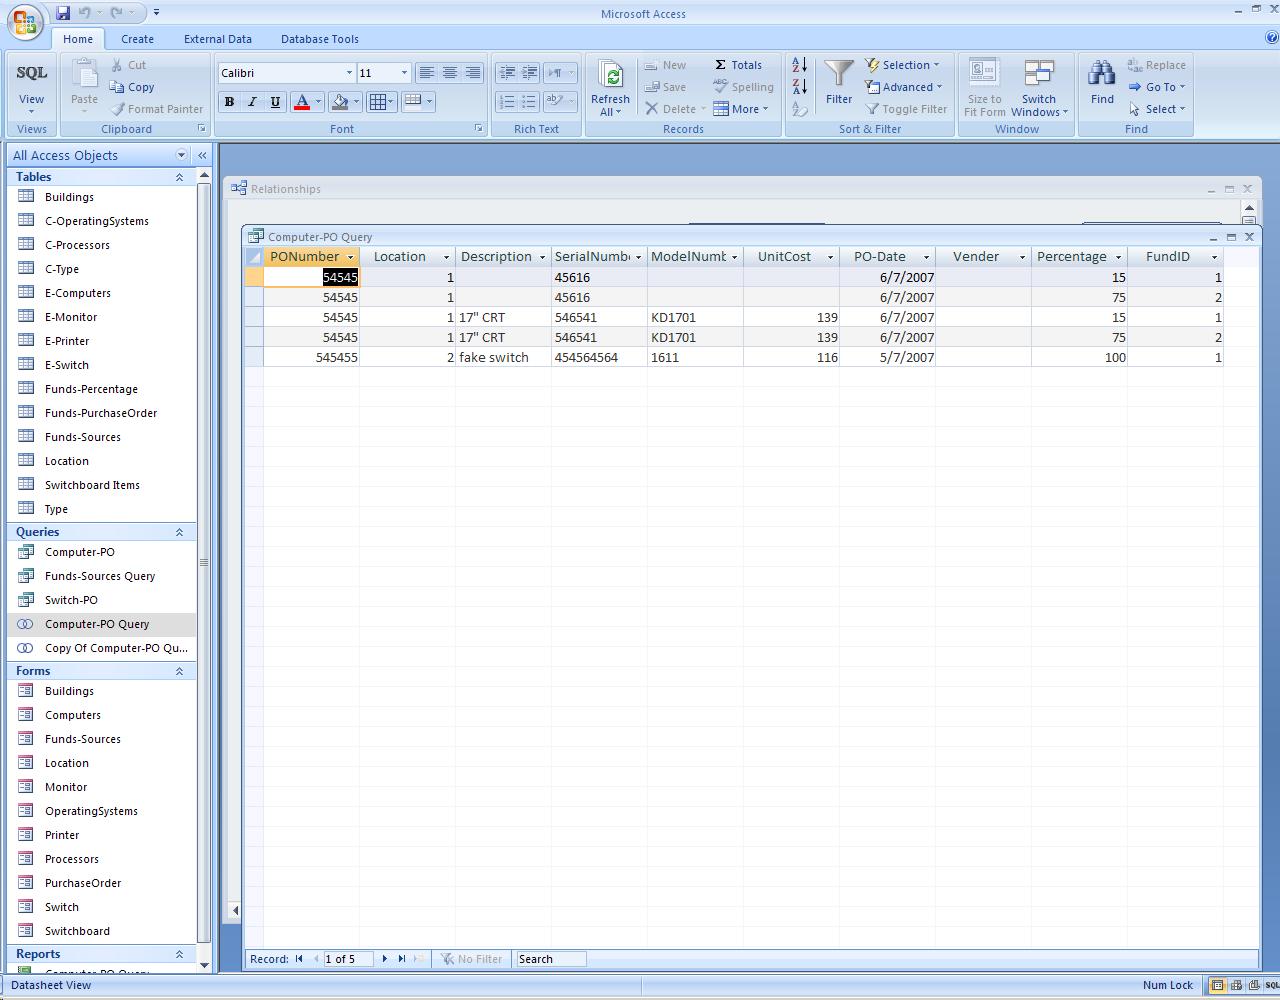Open the Go To menu
The height and width of the screenshot is (1000, 1280).
tap(1157, 87)
